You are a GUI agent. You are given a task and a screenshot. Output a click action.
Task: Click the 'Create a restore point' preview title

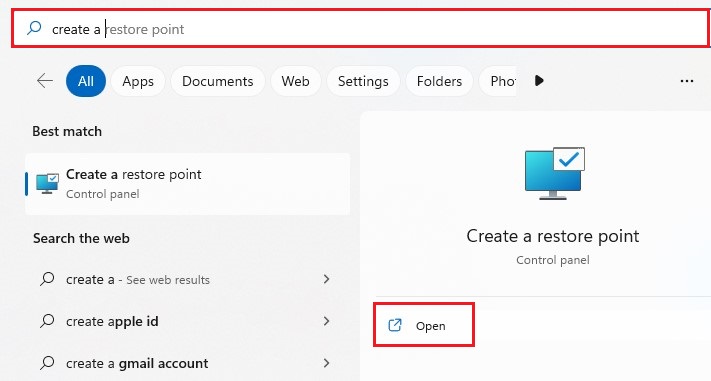tap(553, 236)
